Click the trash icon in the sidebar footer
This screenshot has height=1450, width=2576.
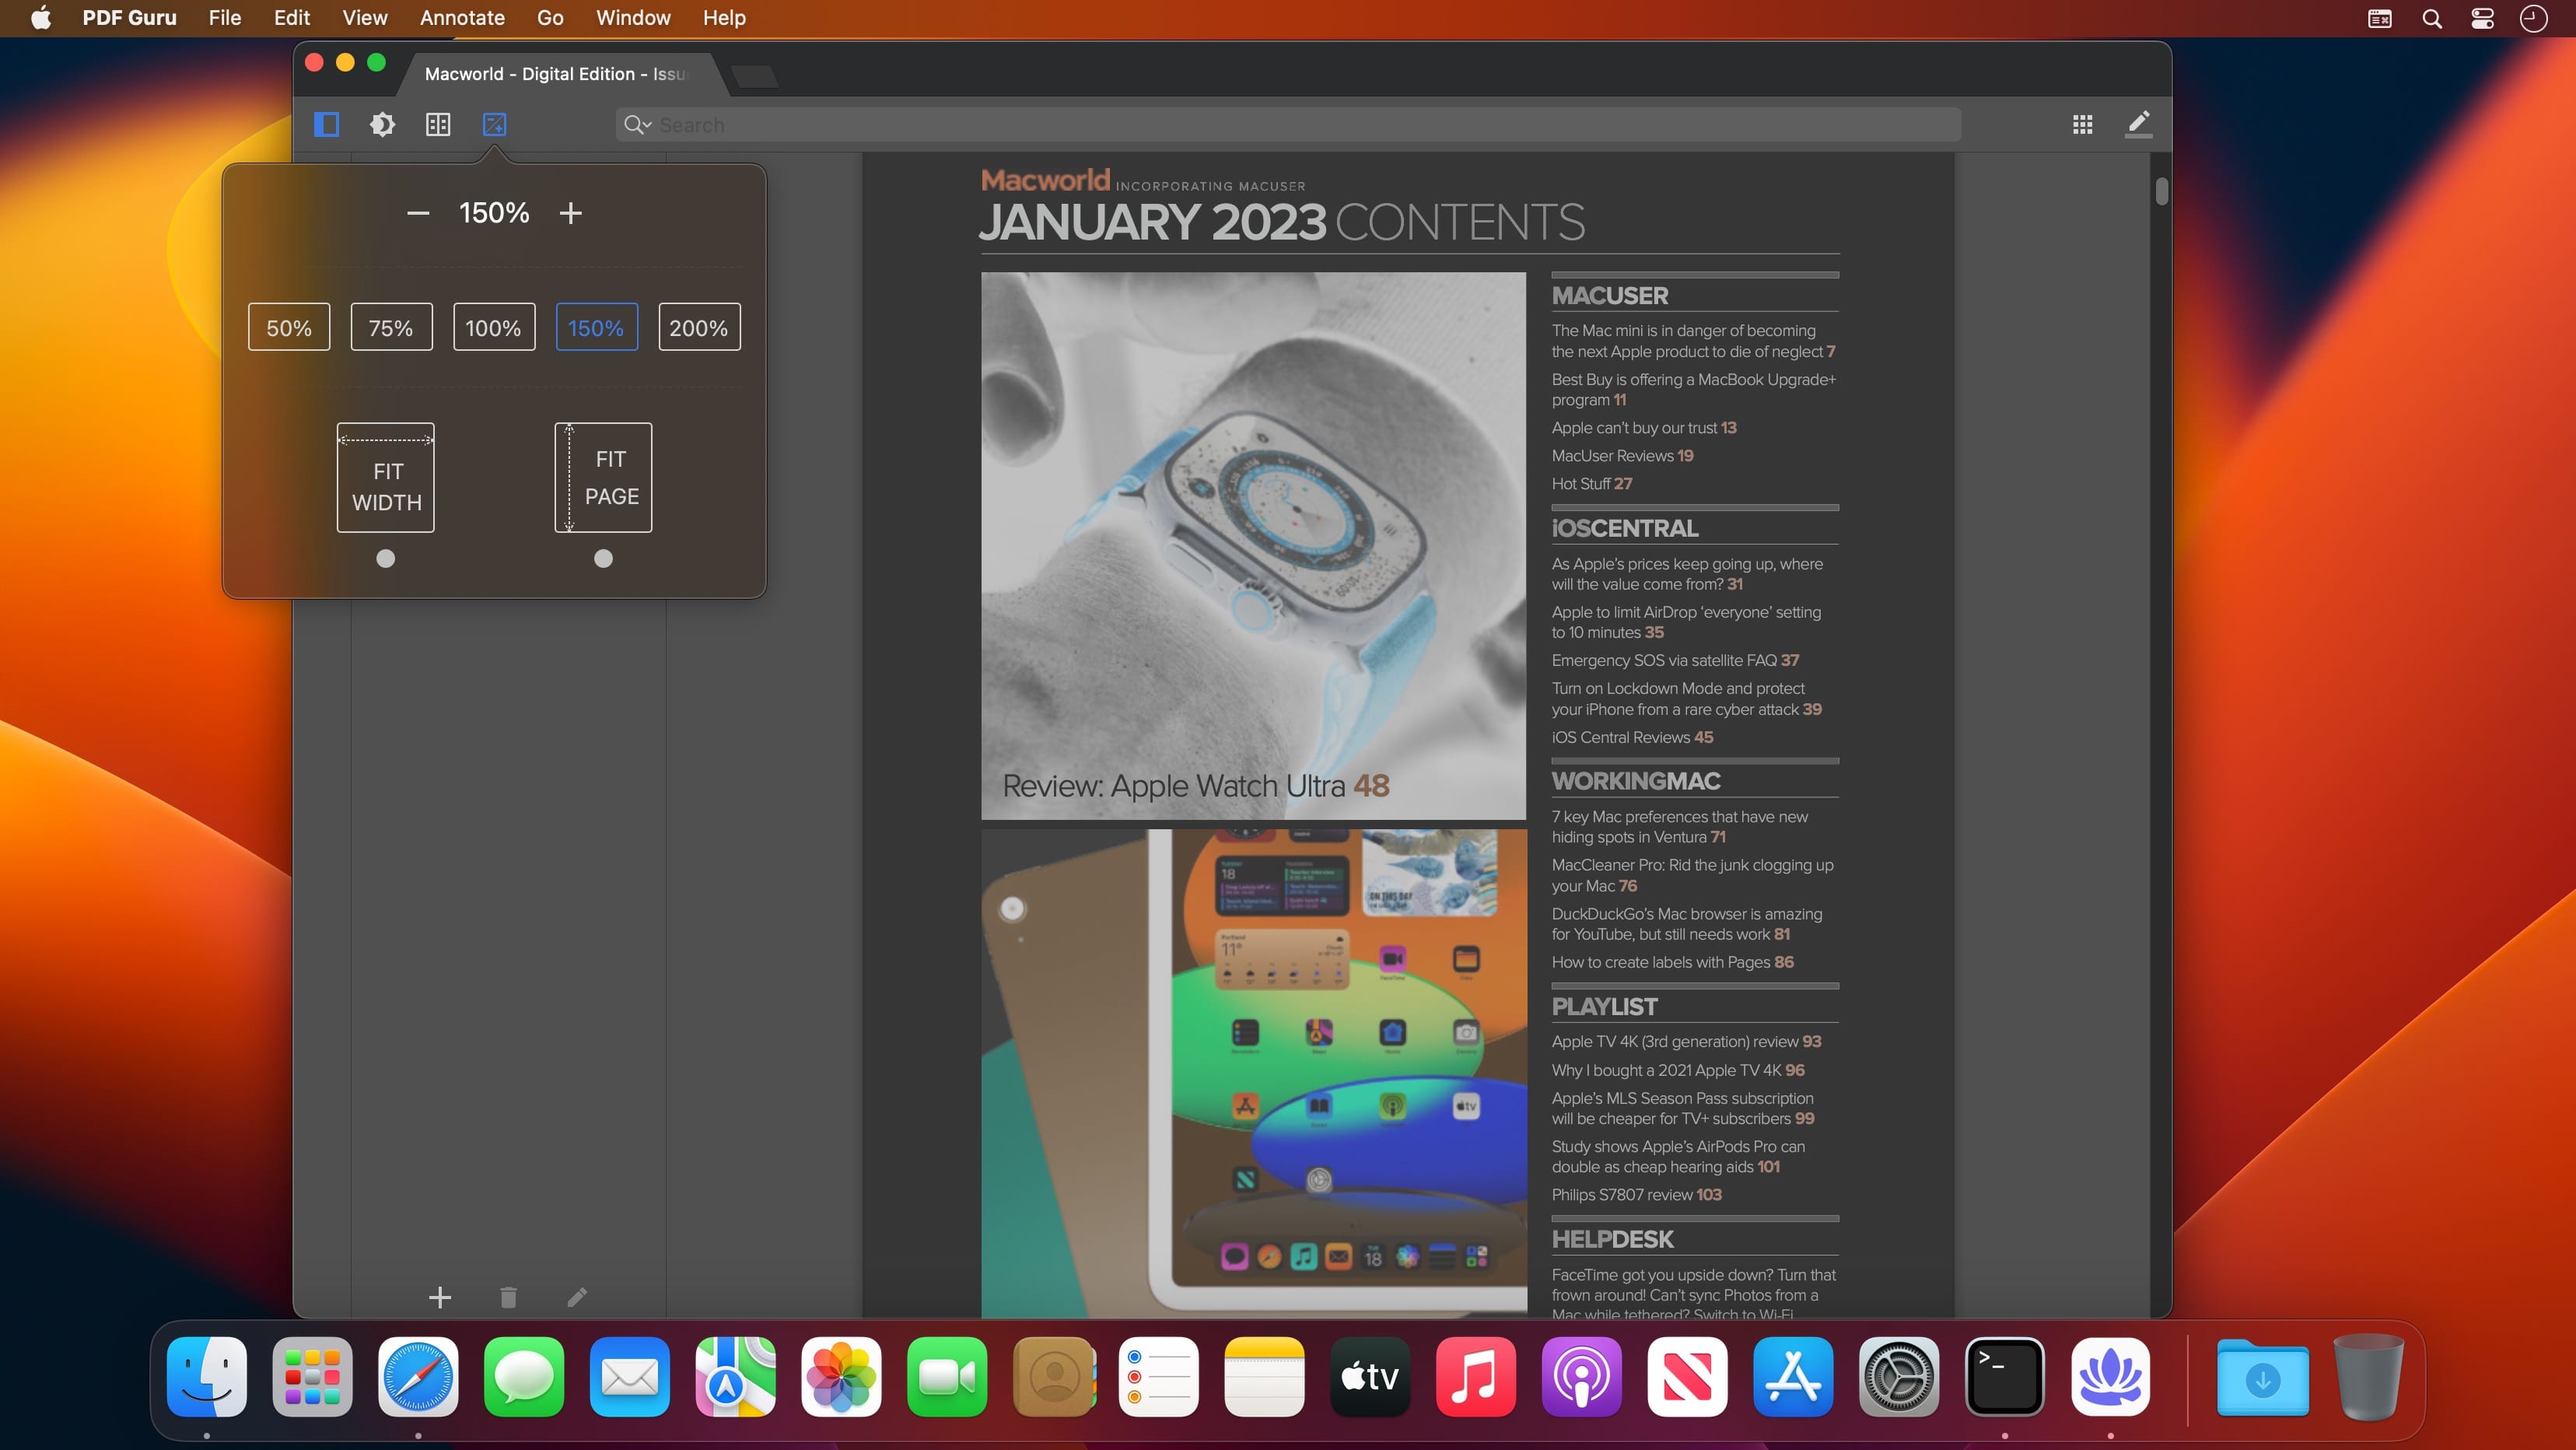pyautogui.click(x=508, y=1297)
